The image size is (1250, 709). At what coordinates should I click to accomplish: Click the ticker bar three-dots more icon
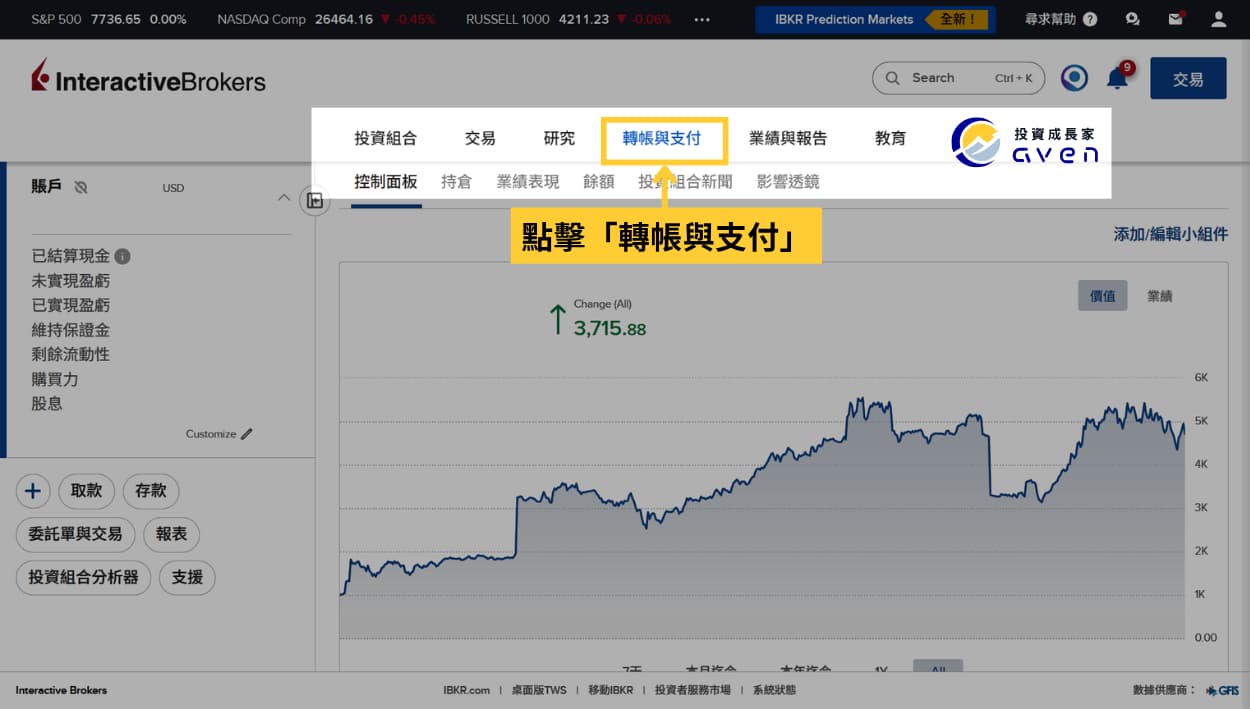702,19
